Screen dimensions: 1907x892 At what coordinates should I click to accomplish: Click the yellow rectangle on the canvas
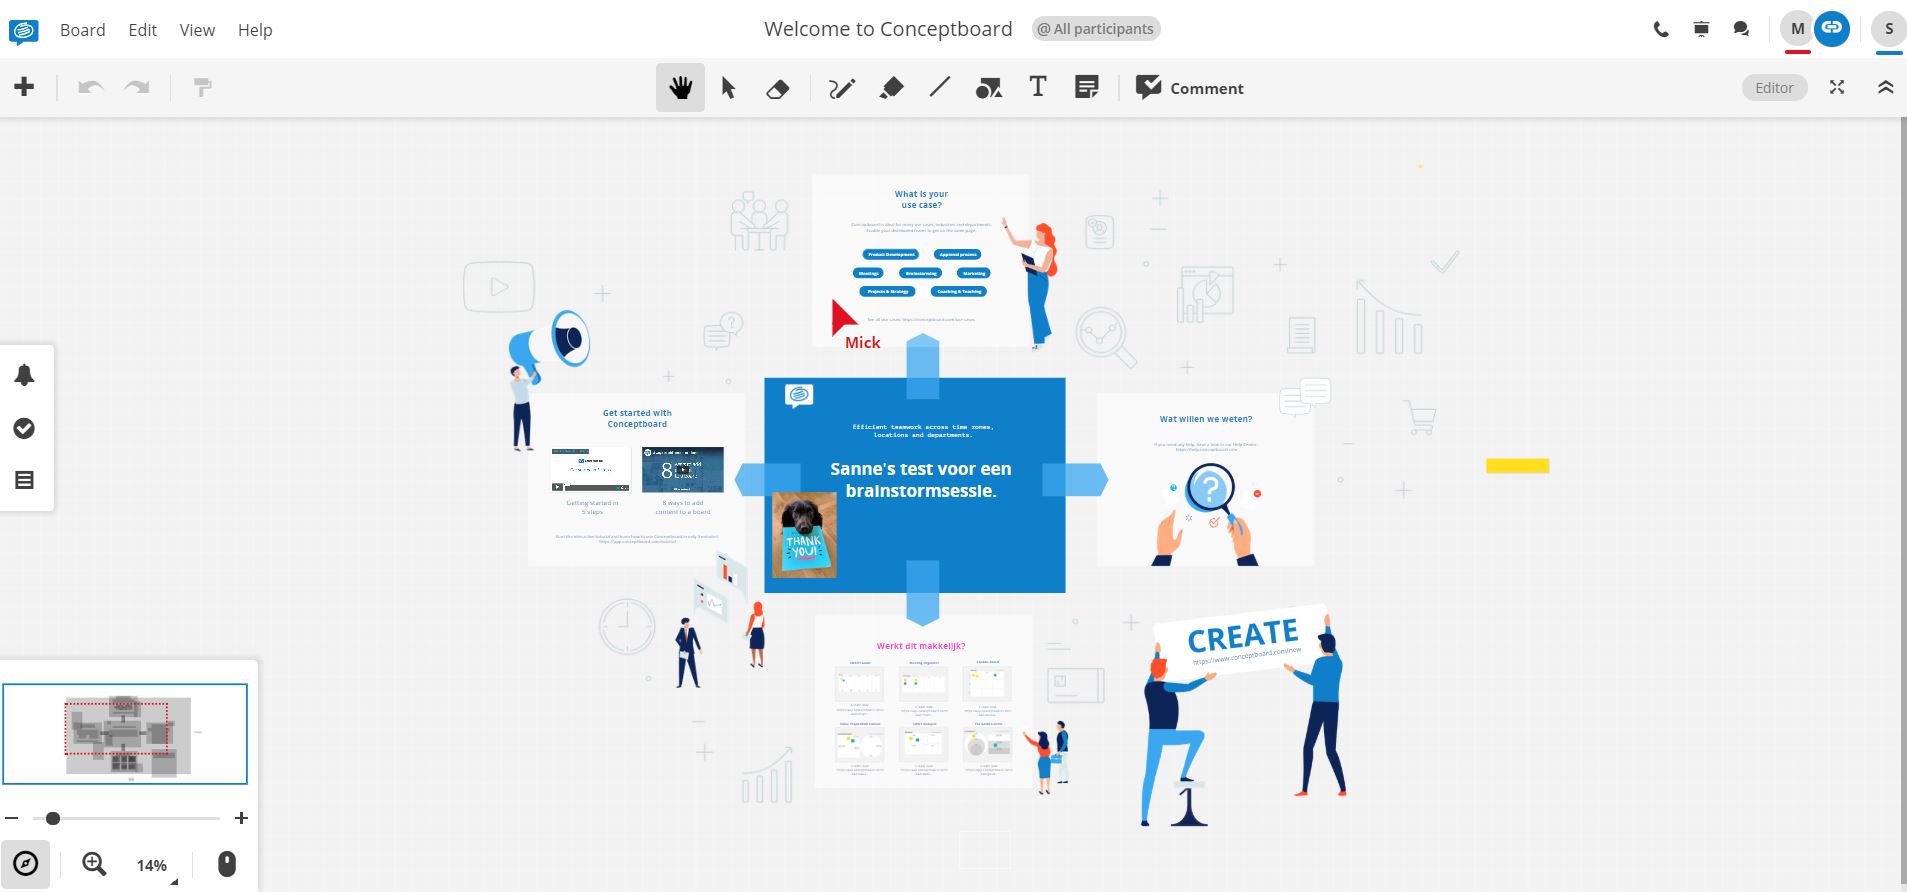(x=1517, y=466)
